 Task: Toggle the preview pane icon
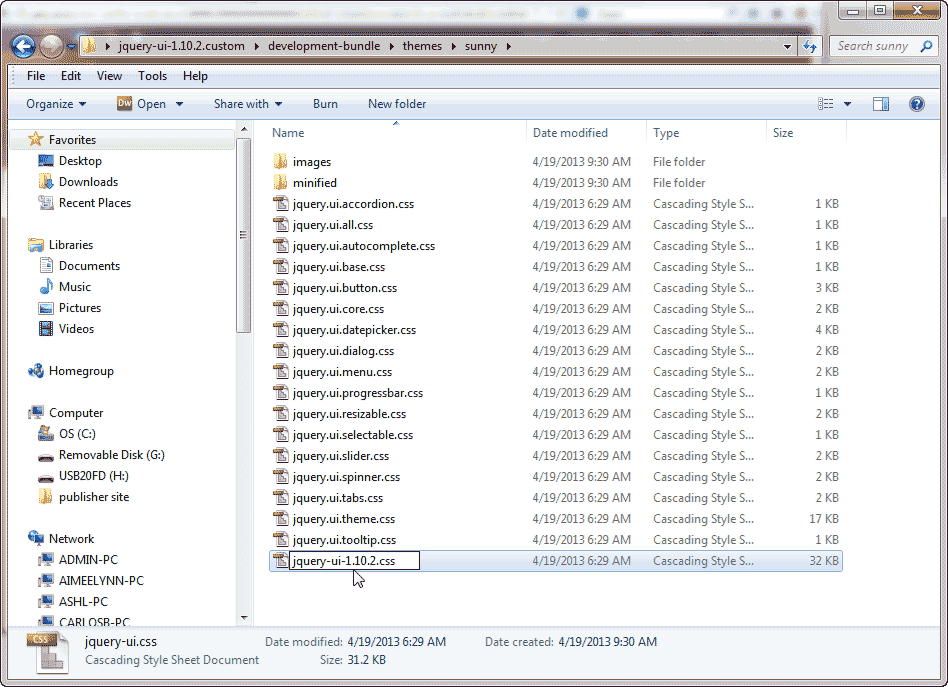pos(881,104)
